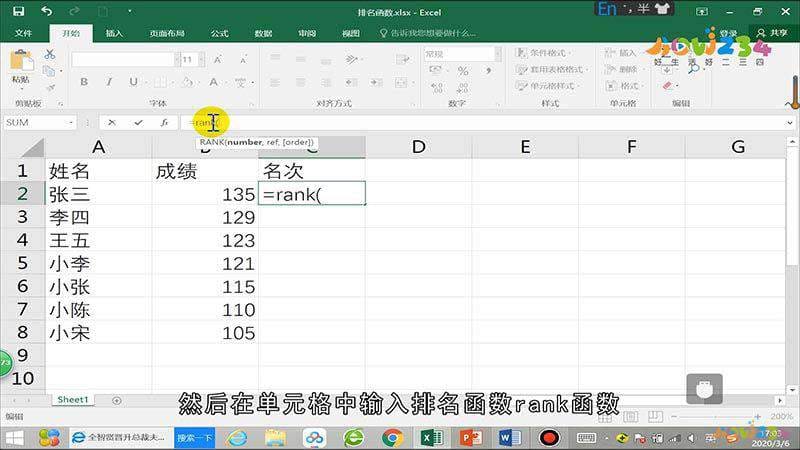Toggle Italic formatting
The height and width of the screenshot is (450, 800).
click(109, 82)
